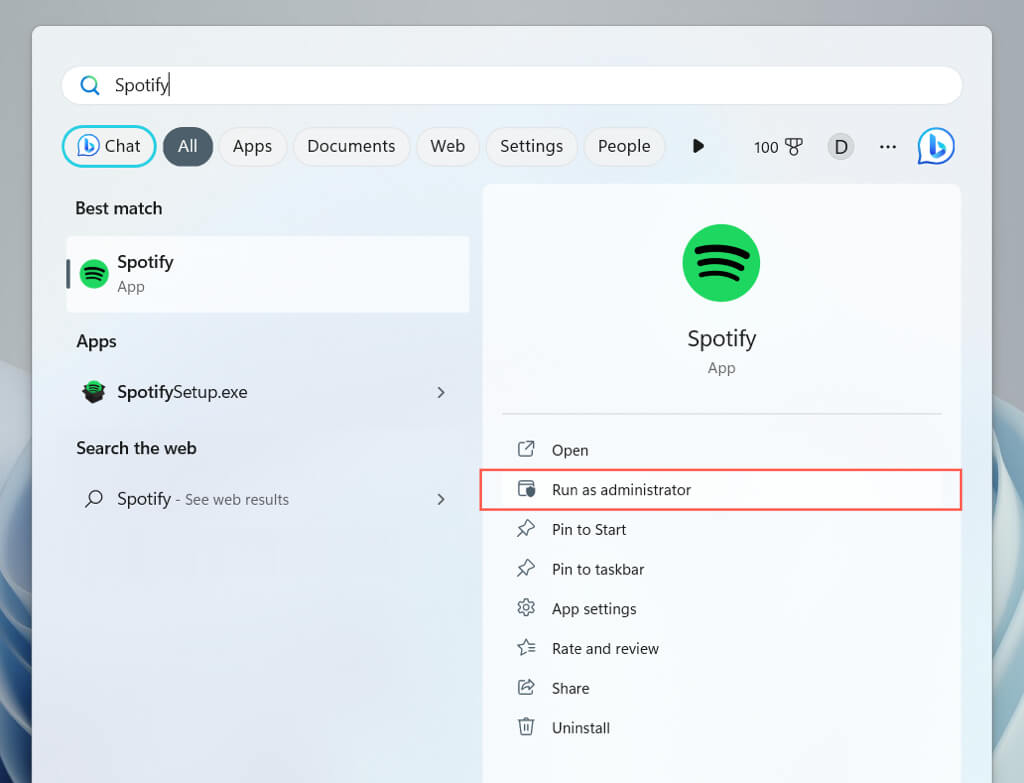
Task: Choose Rate and review
Action: point(721,648)
